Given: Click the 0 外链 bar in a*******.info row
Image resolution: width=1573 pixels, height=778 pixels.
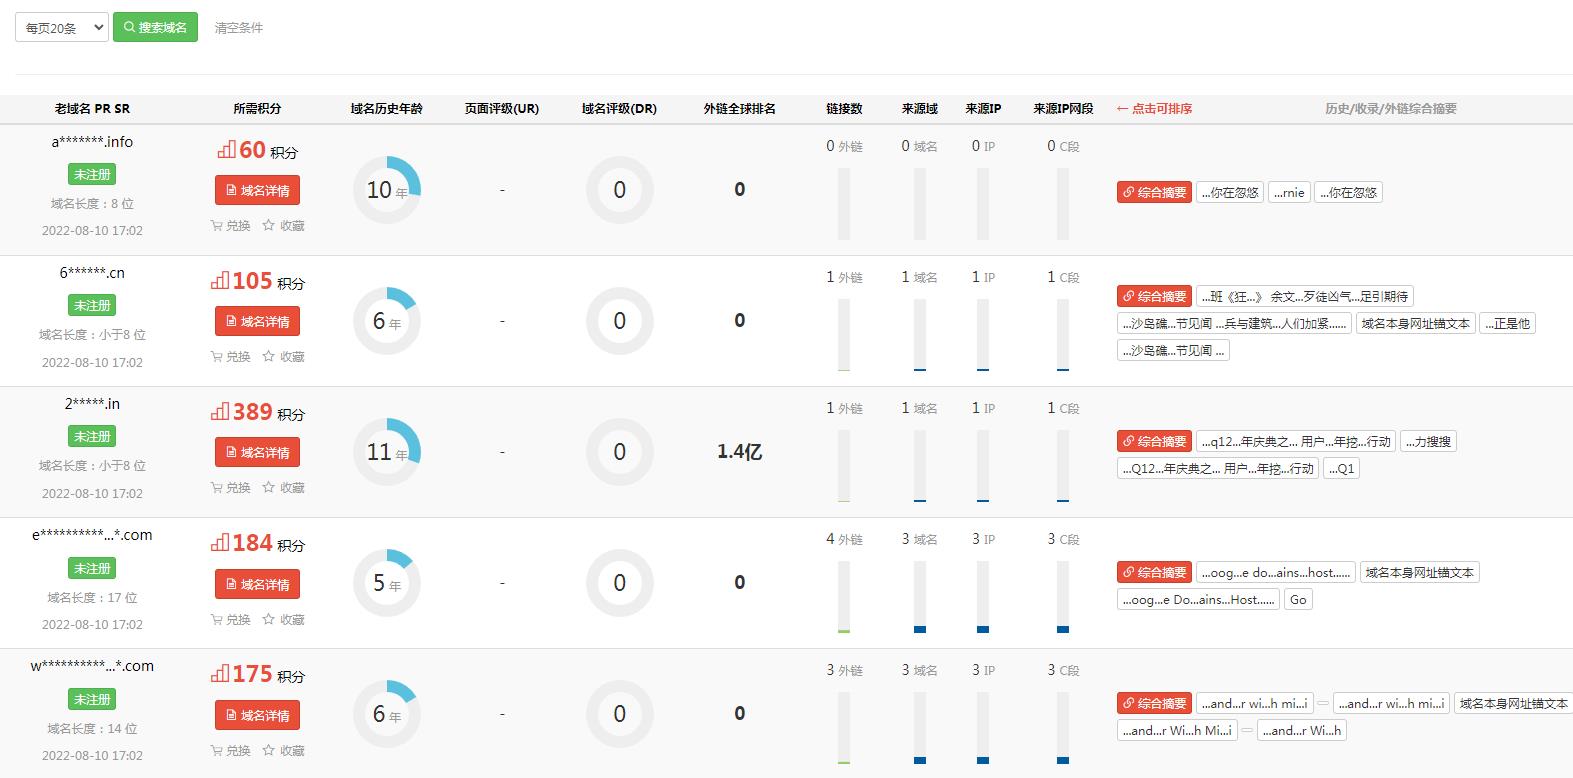Looking at the screenshot, I should pos(844,204).
